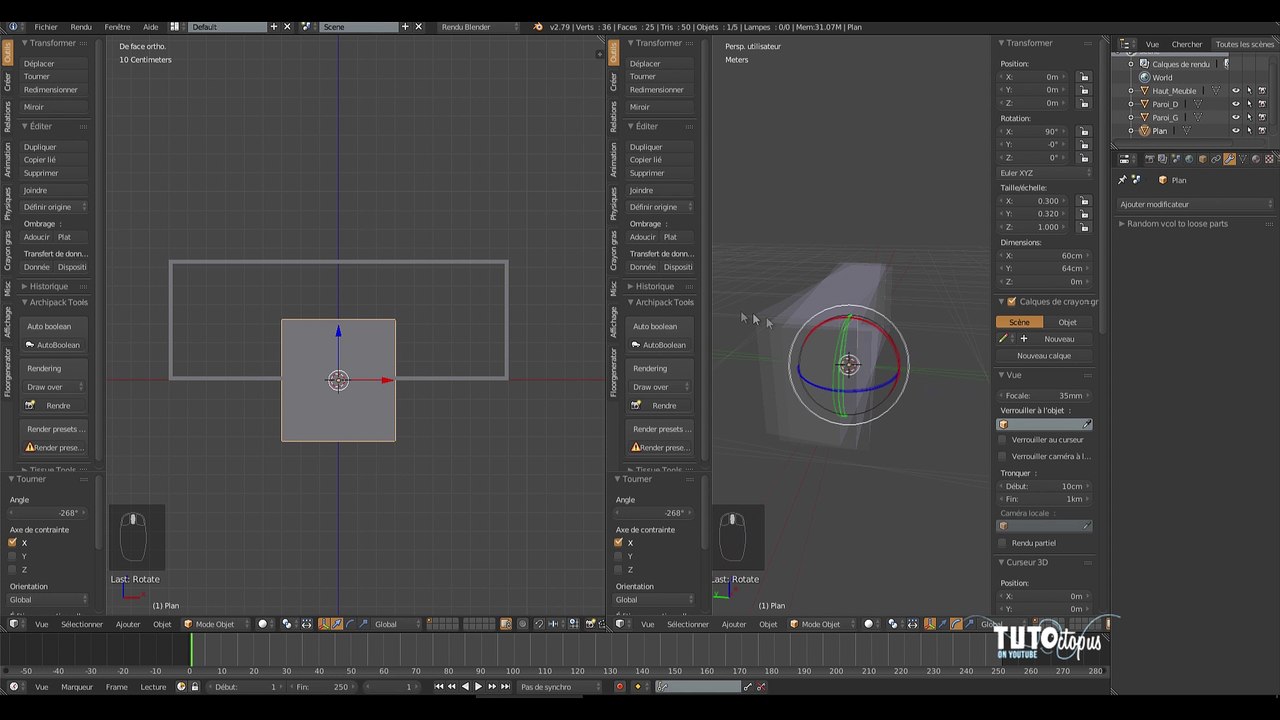Image resolution: width=1280 pixels, height=720 pixels.
Task: Open the Aide menu
Action: click(150, 27)
